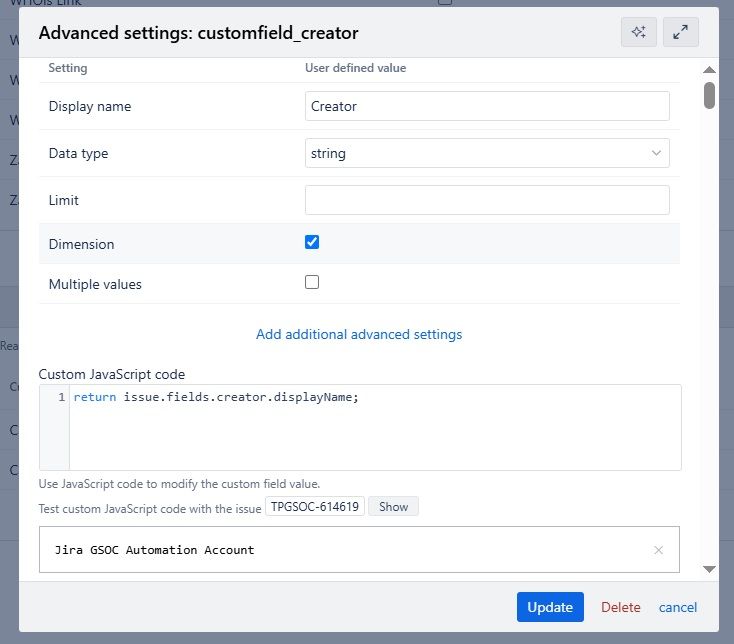
Task: Click the Update button
Action: pyautogui.click(x=550, y=607)
